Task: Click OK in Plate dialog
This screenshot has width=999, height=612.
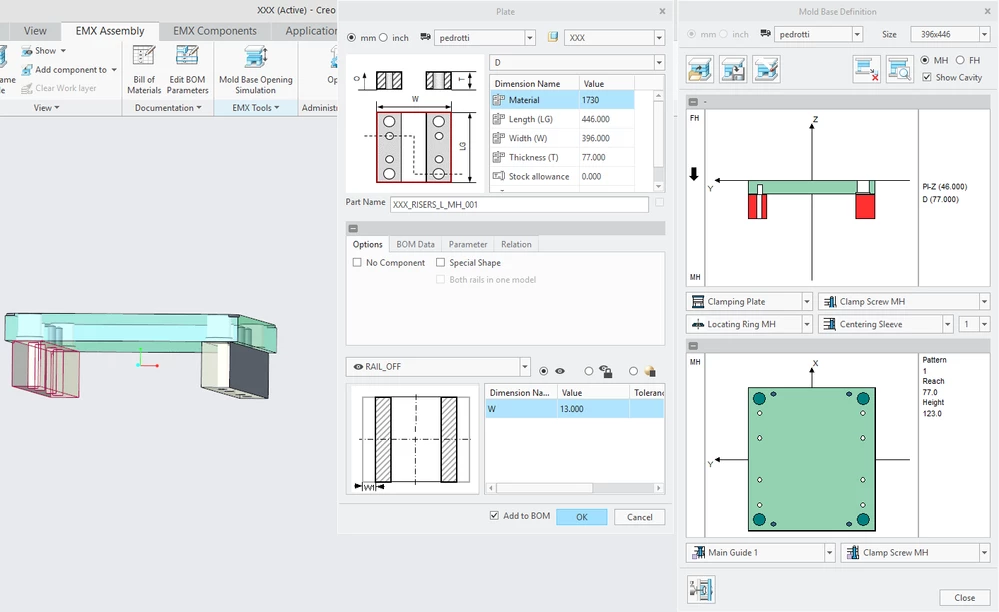Action: tap(582, 517)
